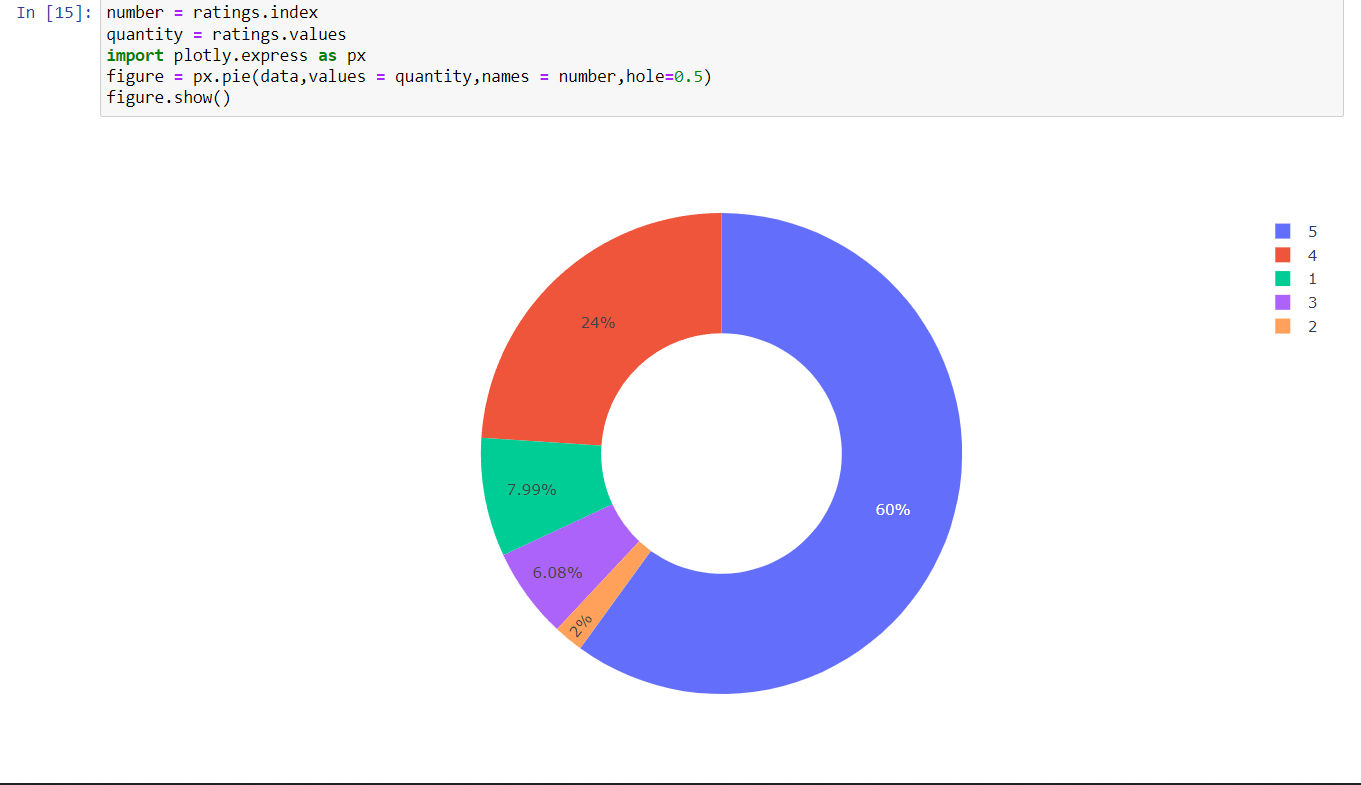Toggle rating 2 visibility in the legend

[1300, 326]
